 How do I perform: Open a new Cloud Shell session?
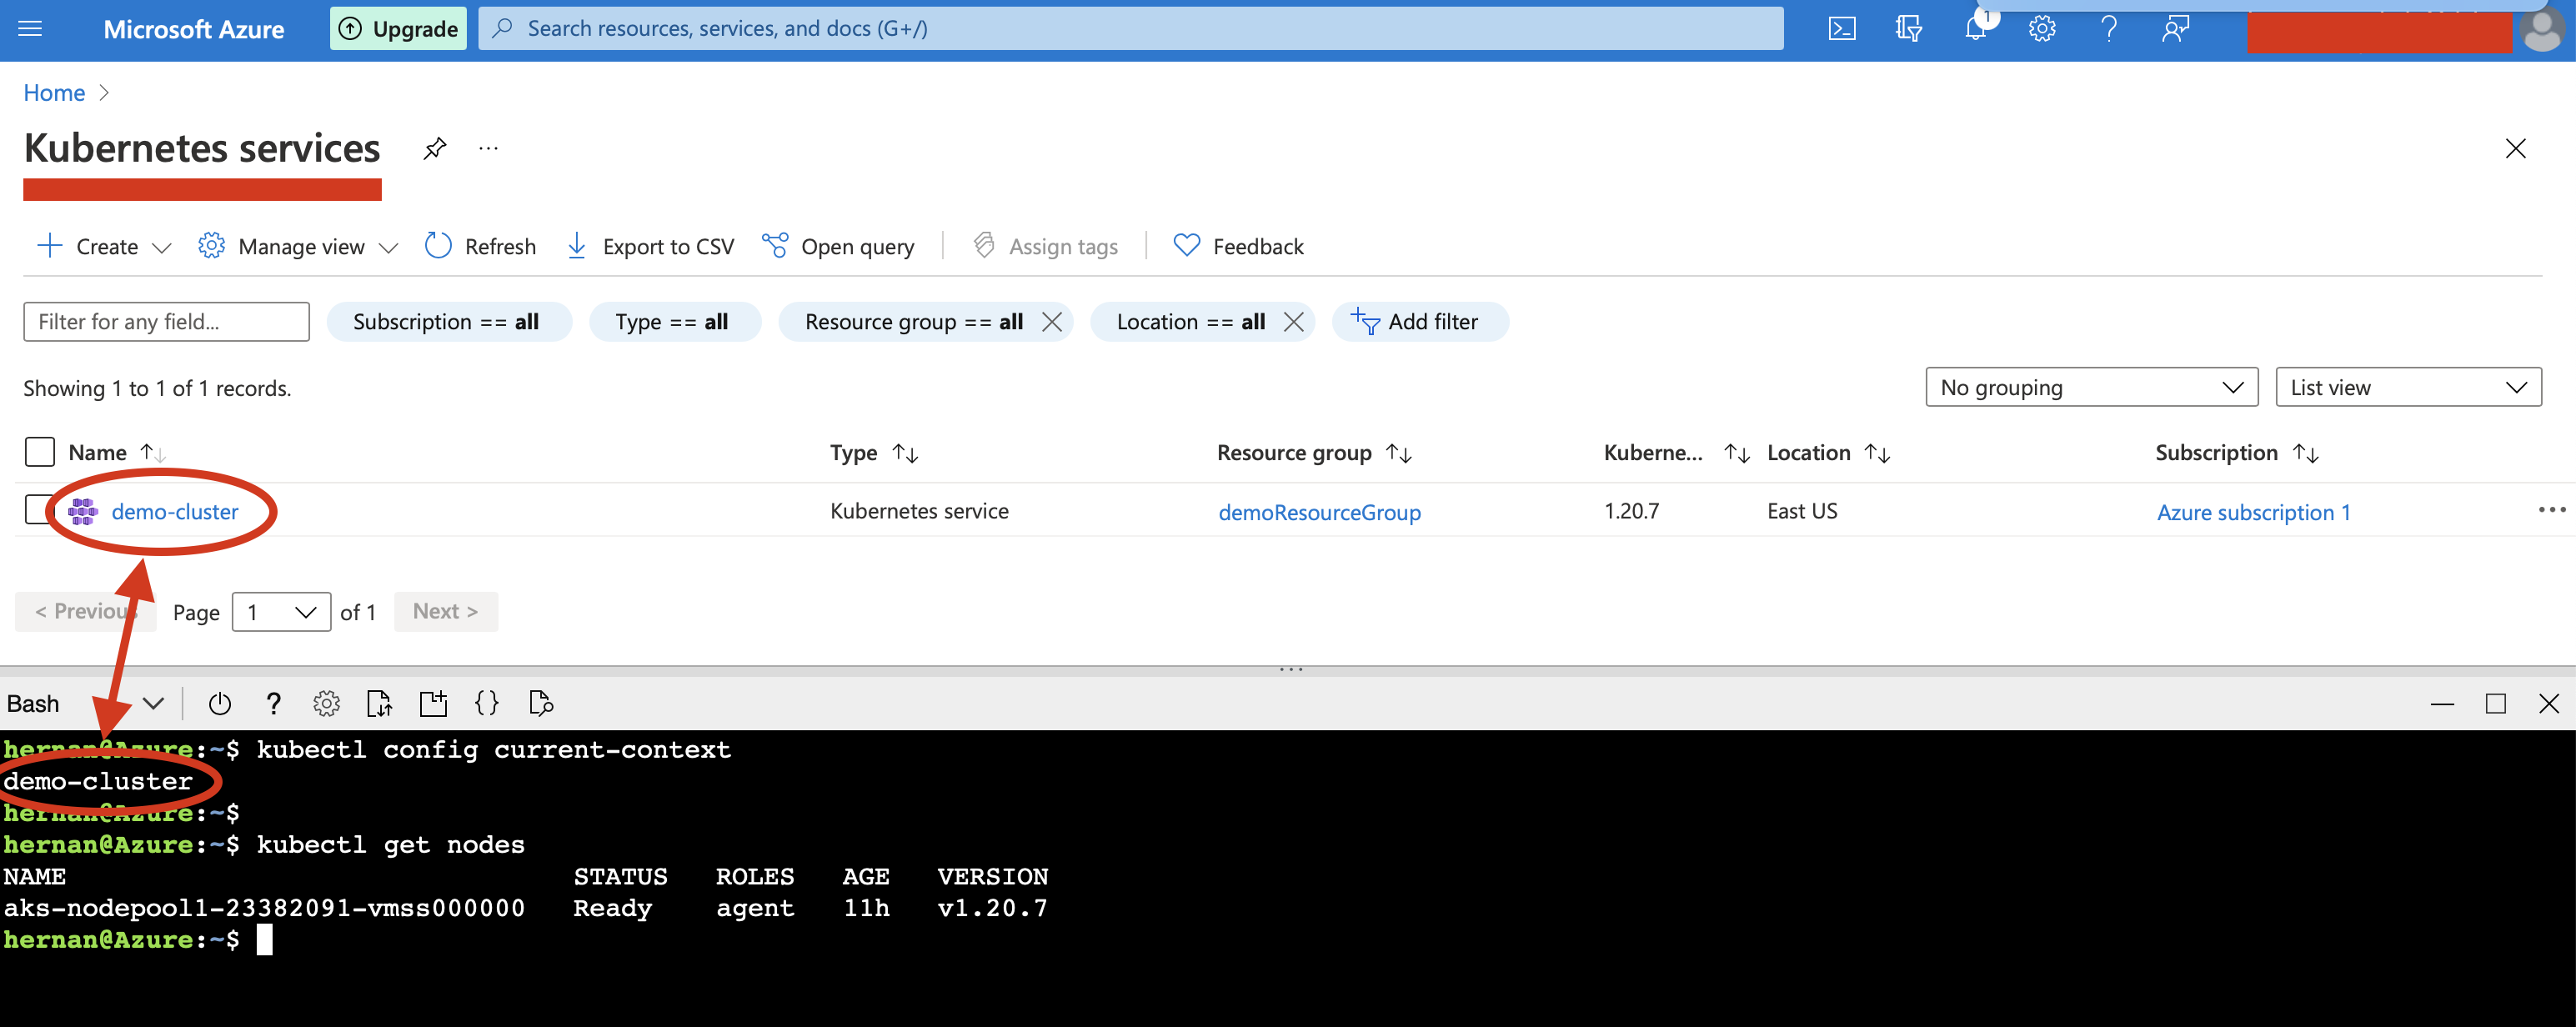433,704
